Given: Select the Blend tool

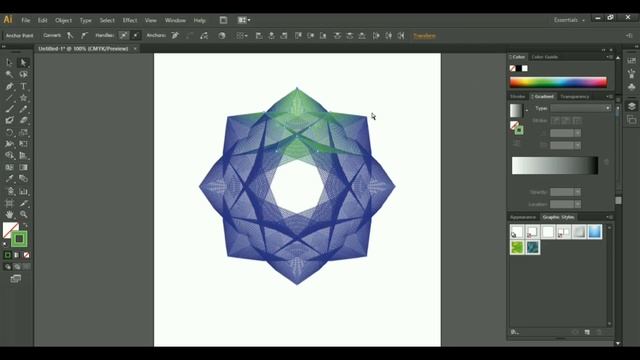Looking at the screenshot, I should coord(23,179).
